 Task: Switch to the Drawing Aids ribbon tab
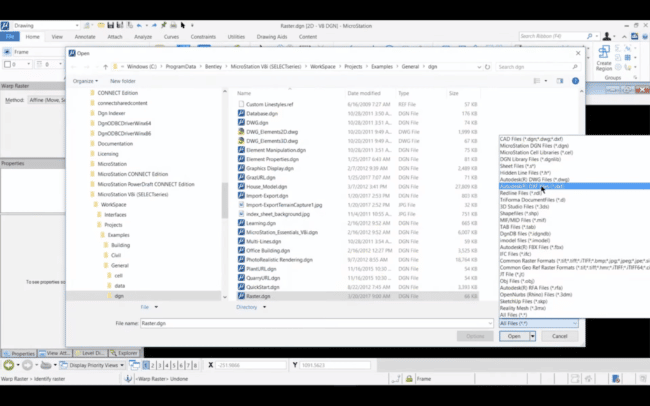coord(272,36)
